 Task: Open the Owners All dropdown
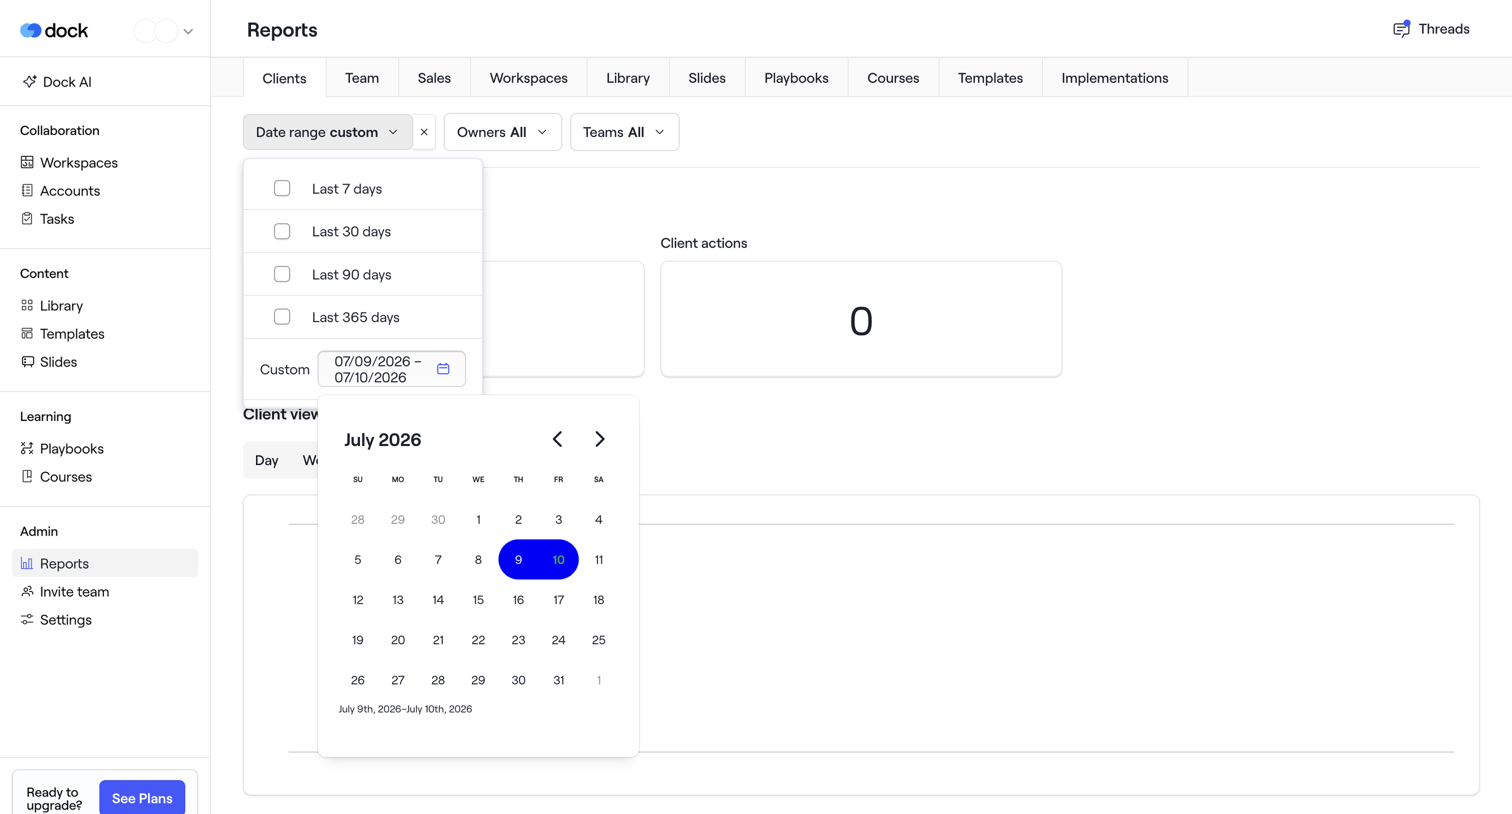click(502, 132)
